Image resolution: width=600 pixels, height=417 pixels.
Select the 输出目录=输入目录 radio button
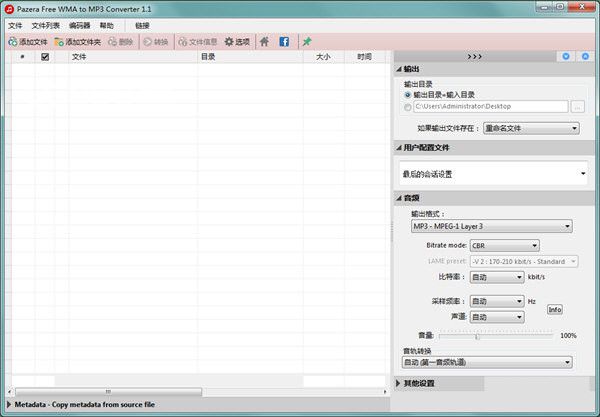coord(407,95)
